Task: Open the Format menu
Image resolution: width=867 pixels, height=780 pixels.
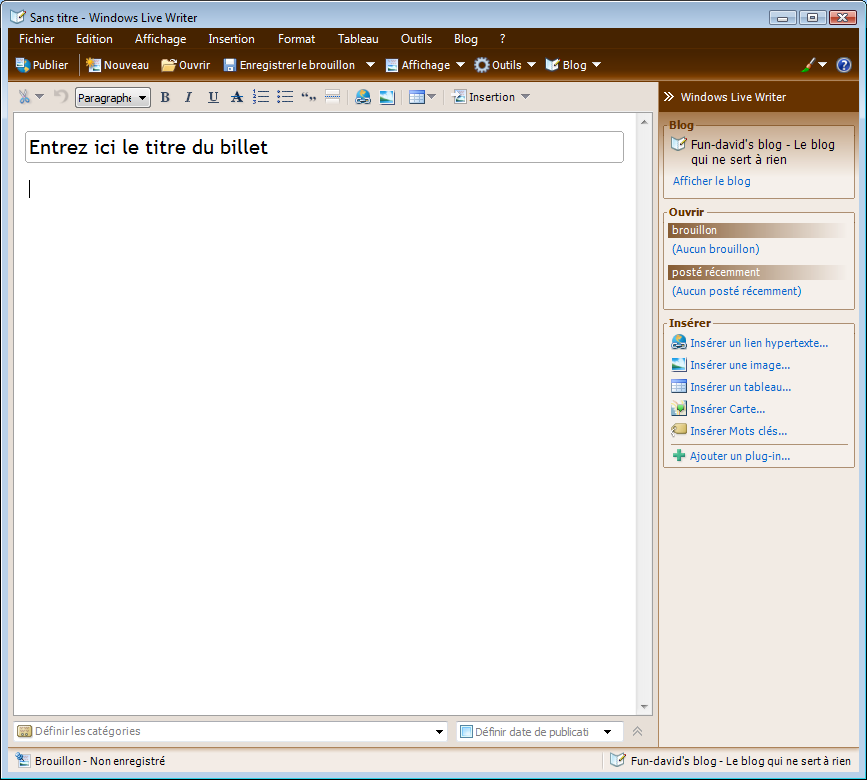Action: [296, 39]
